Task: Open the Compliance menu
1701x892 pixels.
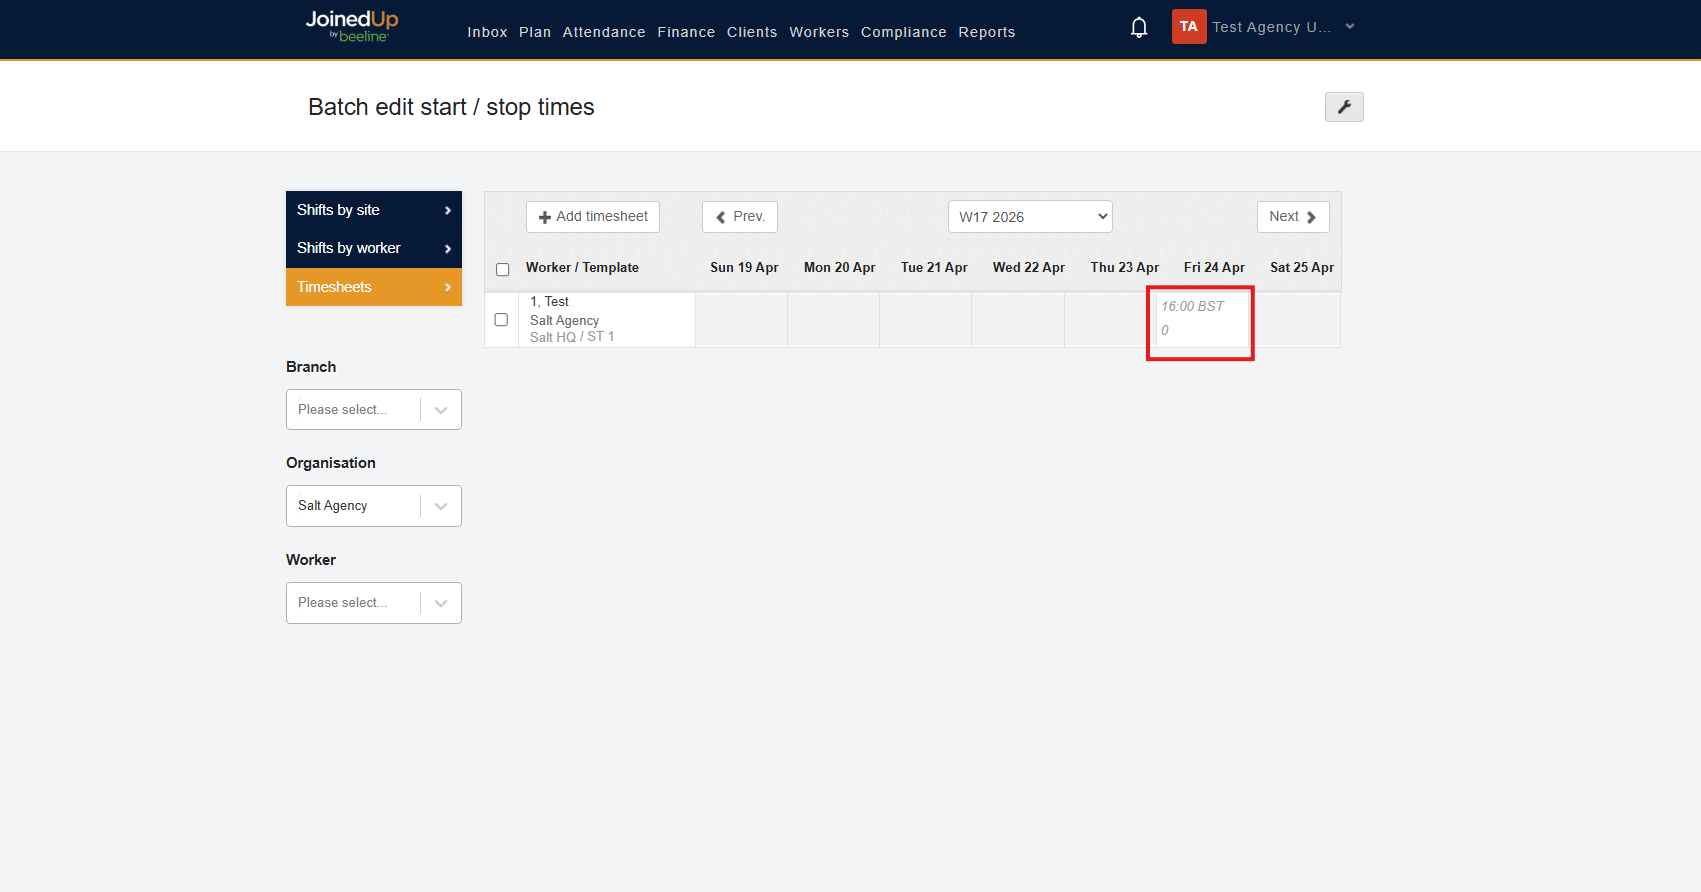Action: pyautogui.click(x=904, y=32)
